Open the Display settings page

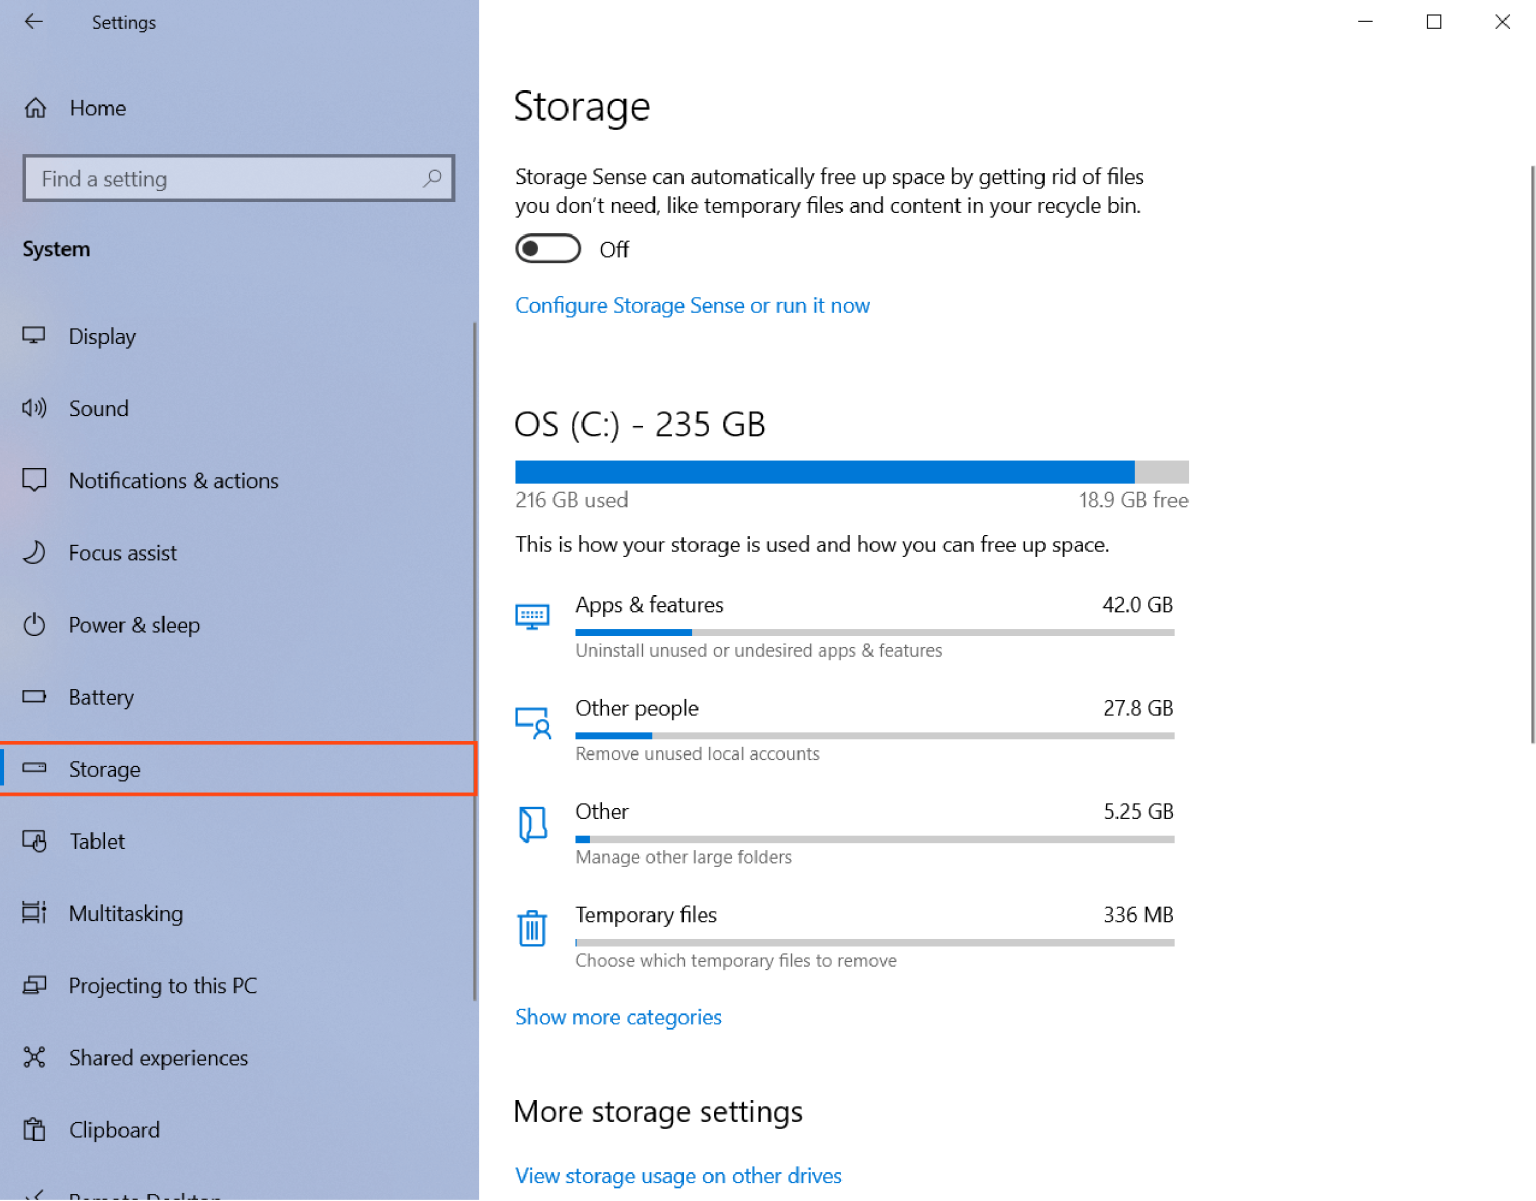(102, 337)
